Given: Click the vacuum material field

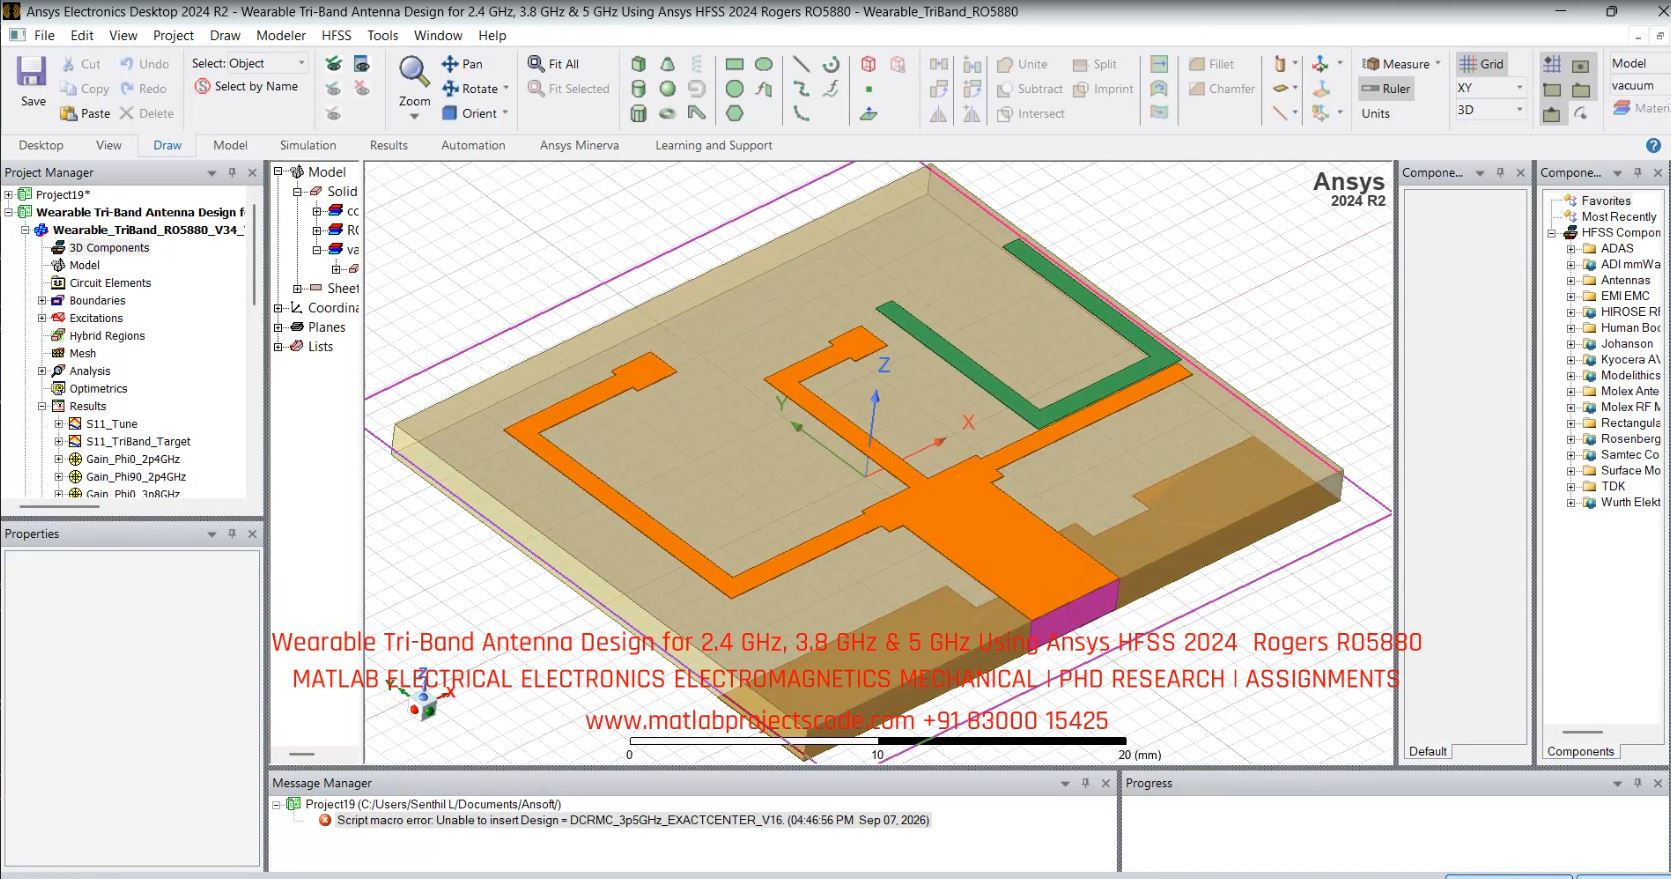Looking at the screenshot, I should point(1638,86).
